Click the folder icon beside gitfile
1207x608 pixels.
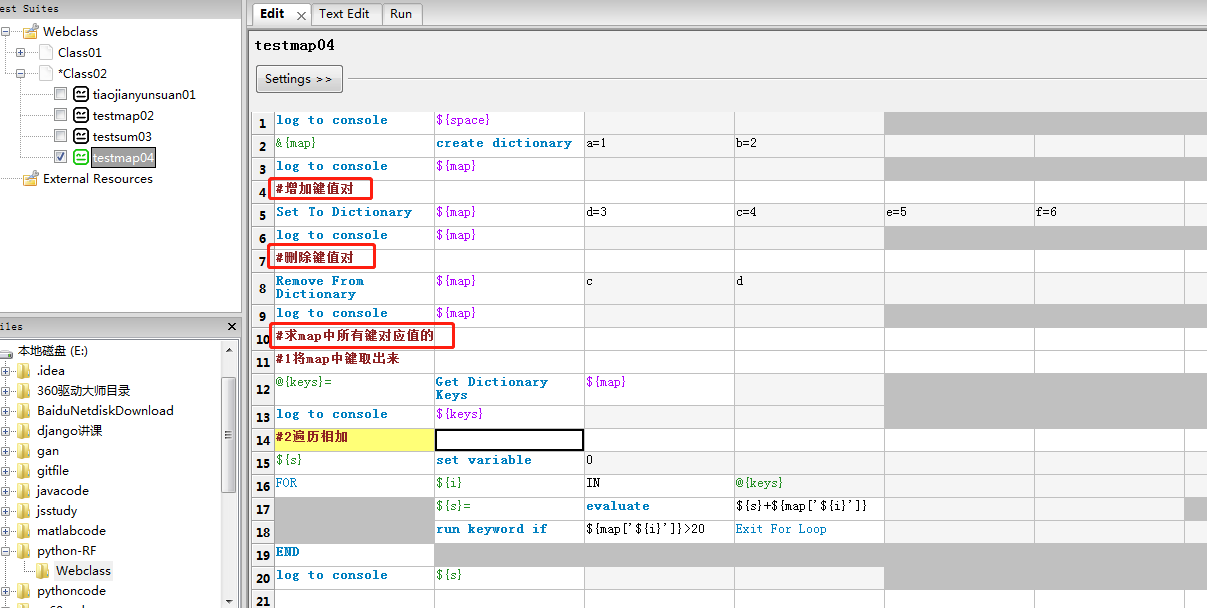25,471
